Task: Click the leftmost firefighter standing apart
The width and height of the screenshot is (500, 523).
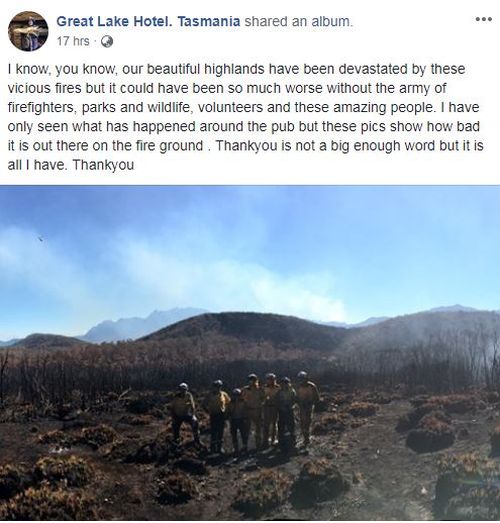Action: pos(184,414)
